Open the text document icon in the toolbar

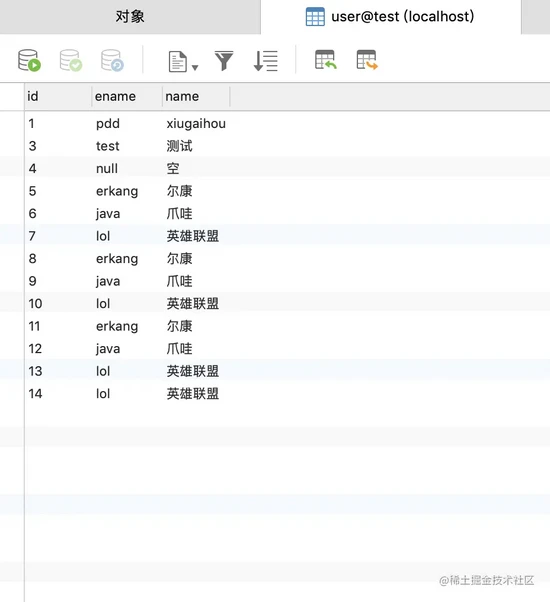pyautogui.click(x=178, y=61)
